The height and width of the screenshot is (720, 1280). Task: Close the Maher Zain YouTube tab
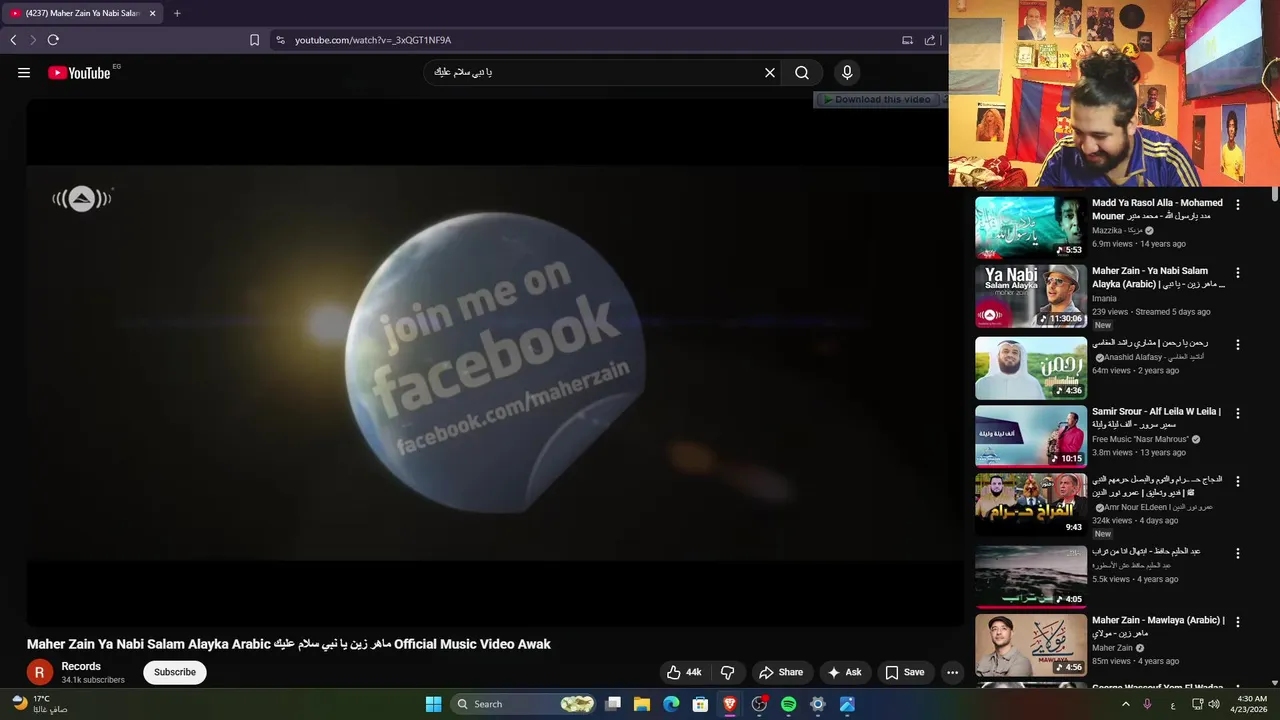pyautogui.click(x=153, y=13)
